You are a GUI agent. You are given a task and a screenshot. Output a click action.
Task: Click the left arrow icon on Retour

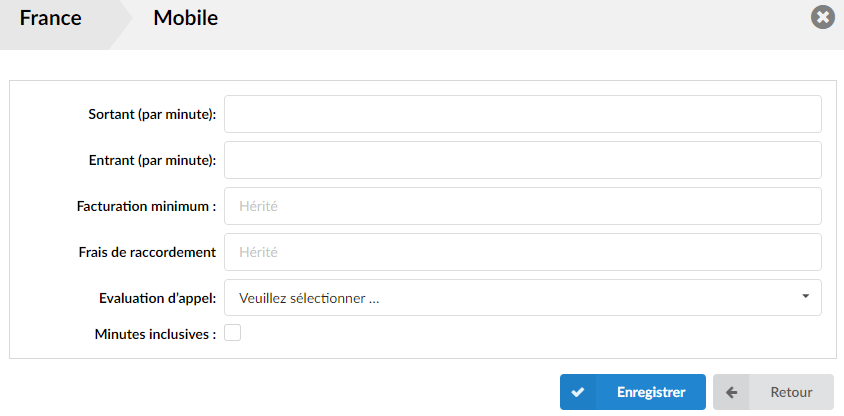pyautogui.click(x=731, y=392)
